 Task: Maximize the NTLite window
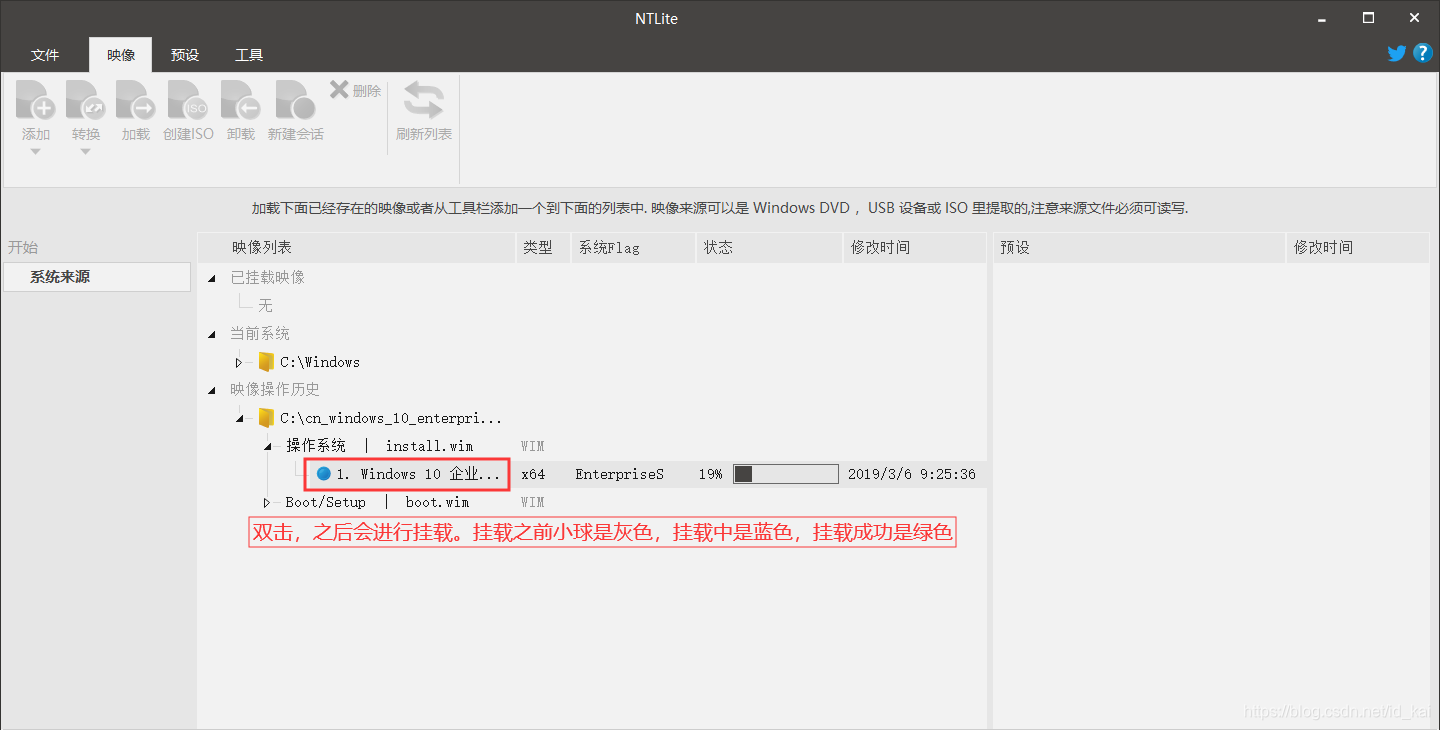point(1368,18)
